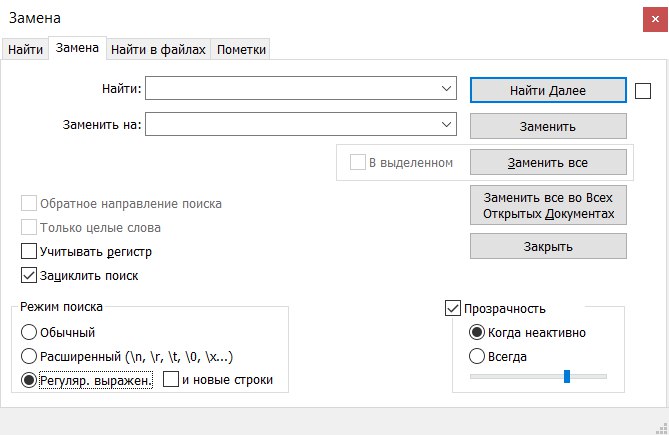The width and height of the screenshot is (669, 435).
Task: Expand the Найти field dropdown history
Action: pyautogui.click(x=447, y=90)
